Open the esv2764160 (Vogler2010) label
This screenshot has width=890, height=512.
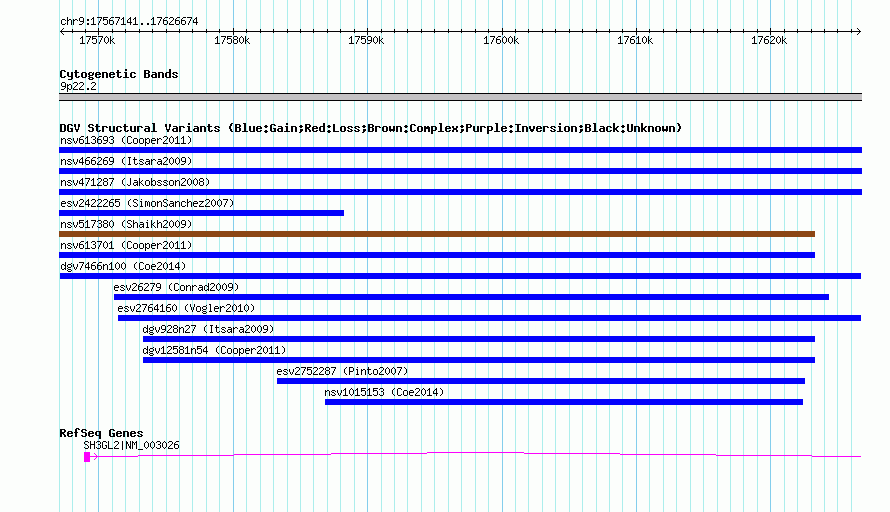coord(186,308)
